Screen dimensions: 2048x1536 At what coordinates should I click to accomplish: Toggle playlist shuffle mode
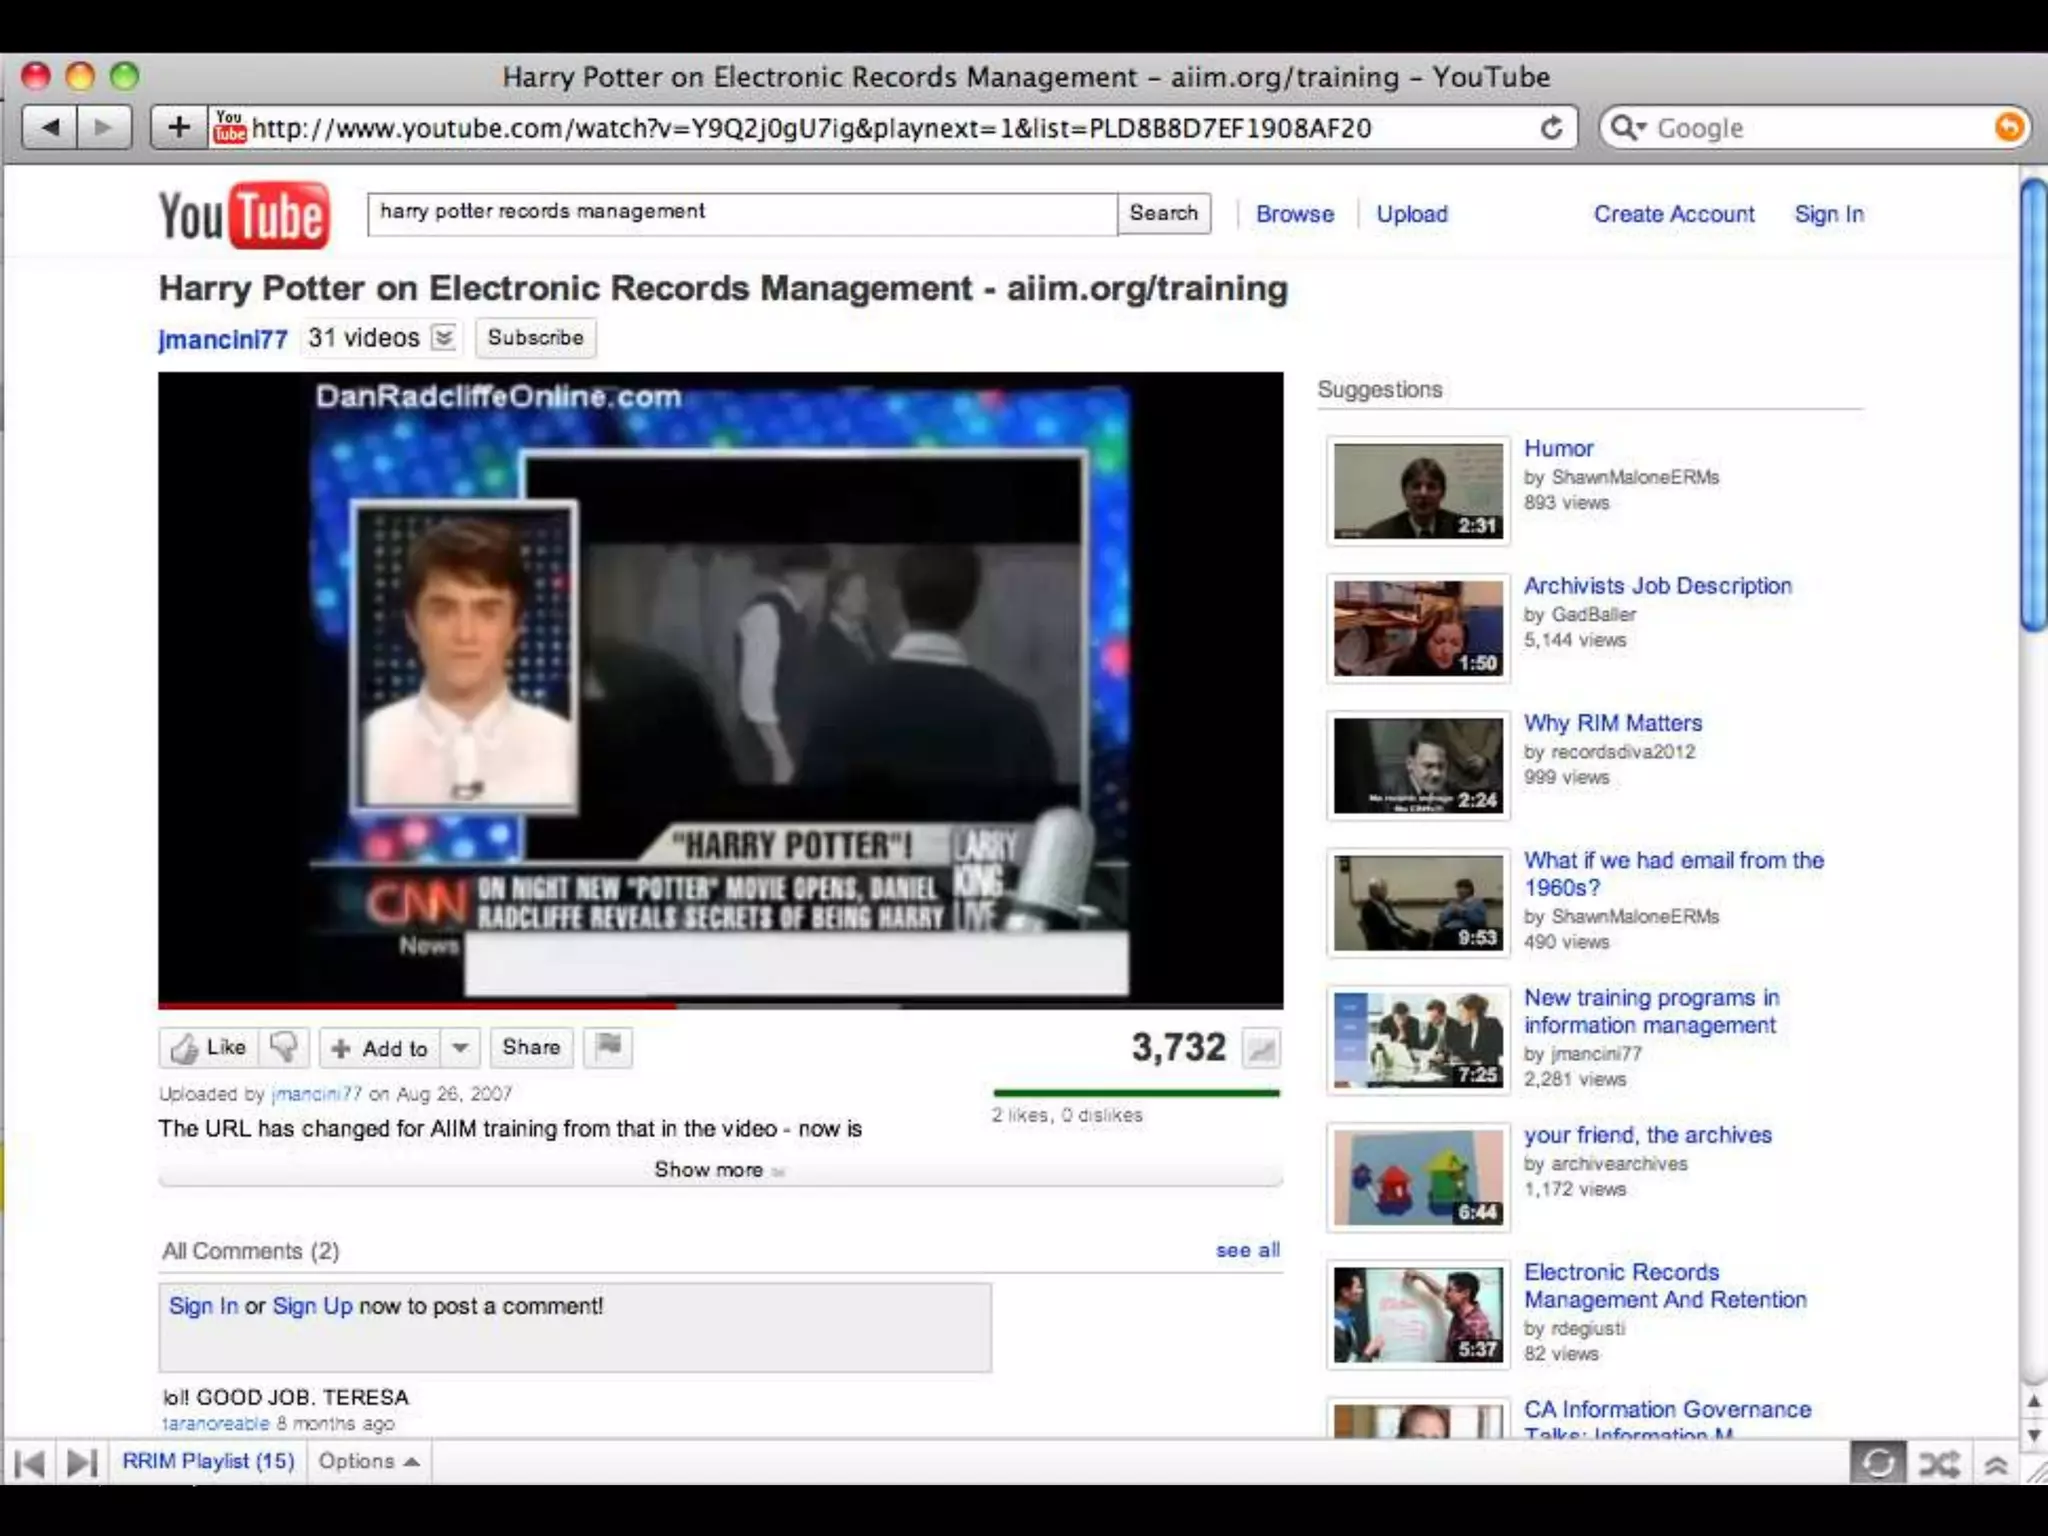1938,1464
